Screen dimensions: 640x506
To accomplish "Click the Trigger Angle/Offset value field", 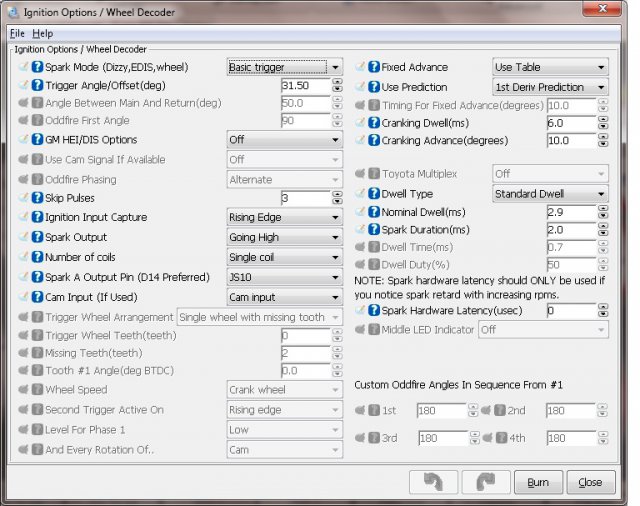I will tap(308, 86).
